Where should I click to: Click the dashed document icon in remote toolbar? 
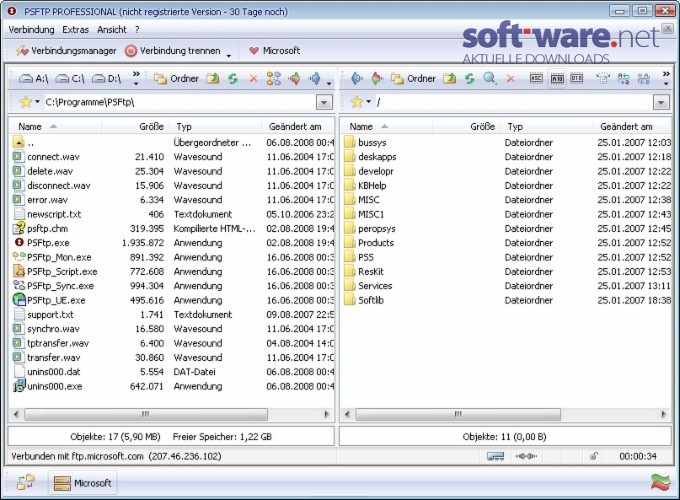pyautogui.click(x=602, y=78)
